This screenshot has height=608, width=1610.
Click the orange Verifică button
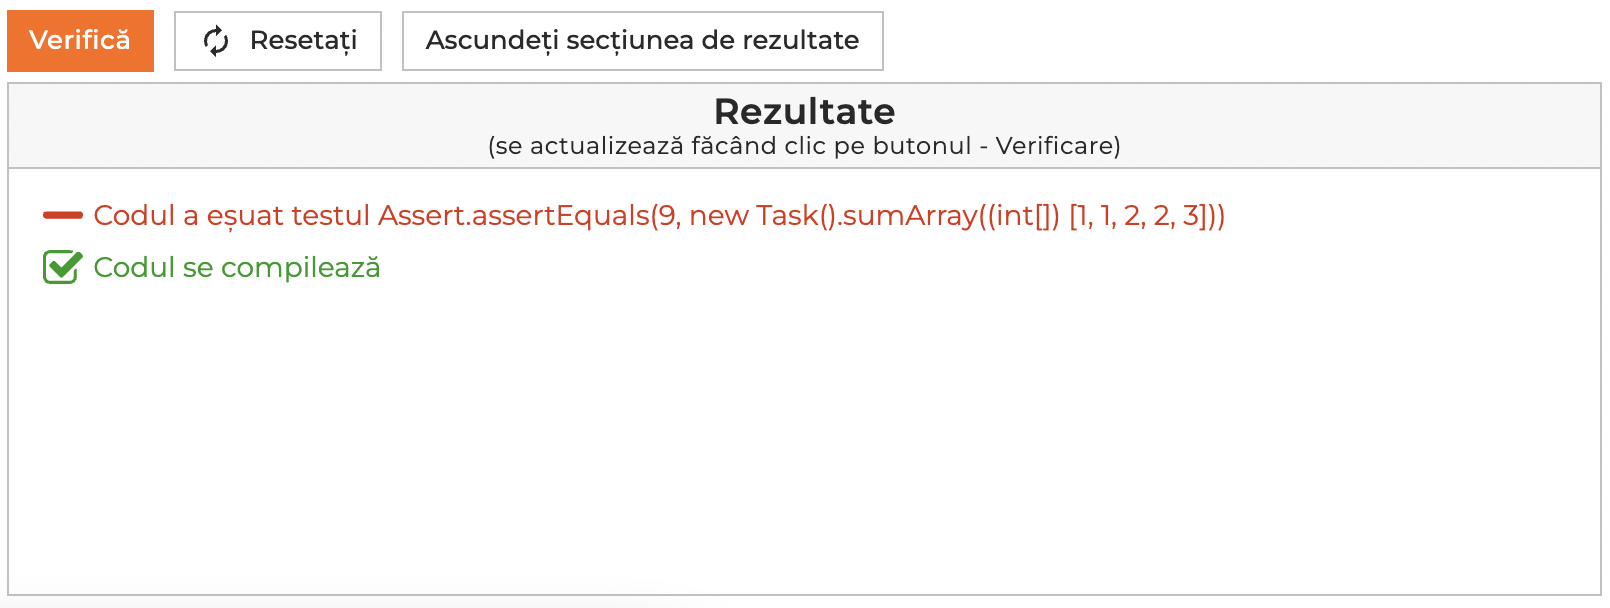tap(80, 41)
